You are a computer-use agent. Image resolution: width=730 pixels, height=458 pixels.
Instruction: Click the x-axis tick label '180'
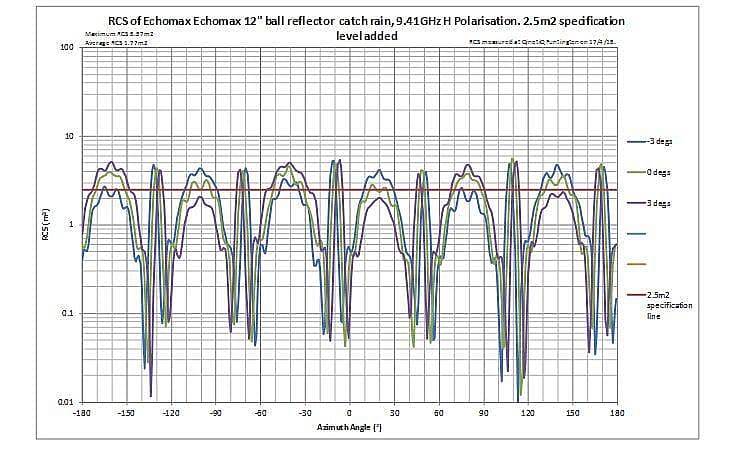pos(617,413)
